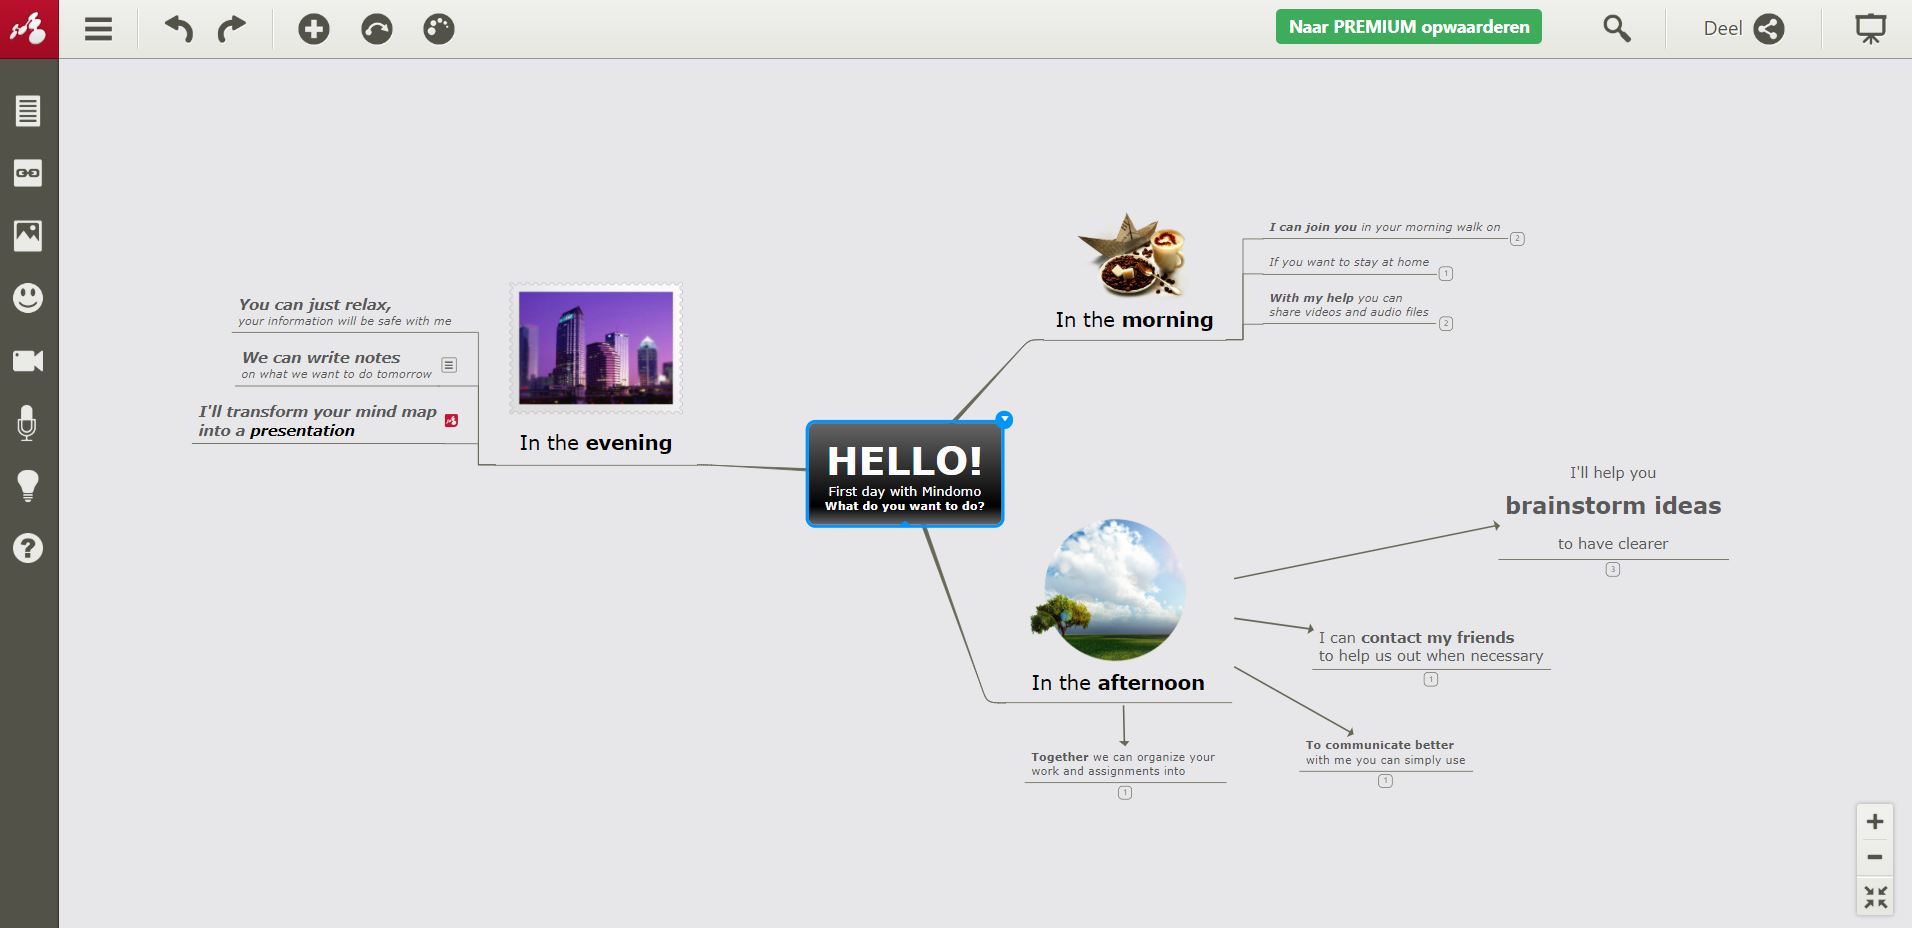
Task: Open note icon on 'We can write notes'
Action: click(450, 365)
